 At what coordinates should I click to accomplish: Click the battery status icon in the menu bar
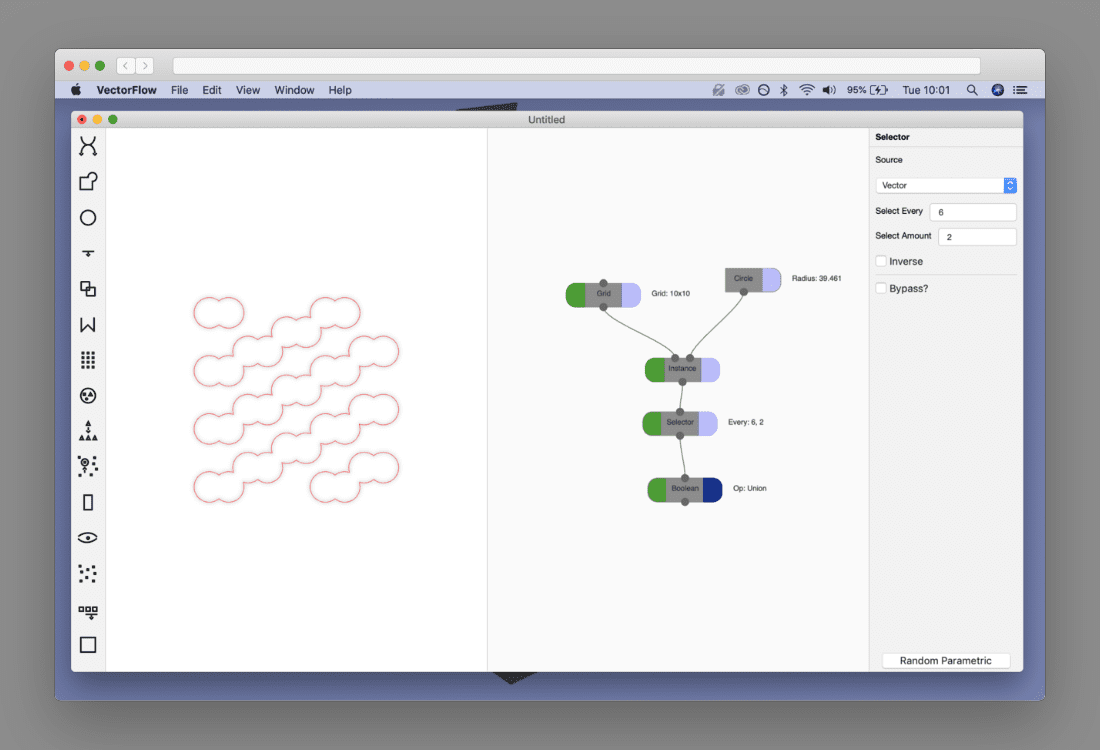(879, 90)
